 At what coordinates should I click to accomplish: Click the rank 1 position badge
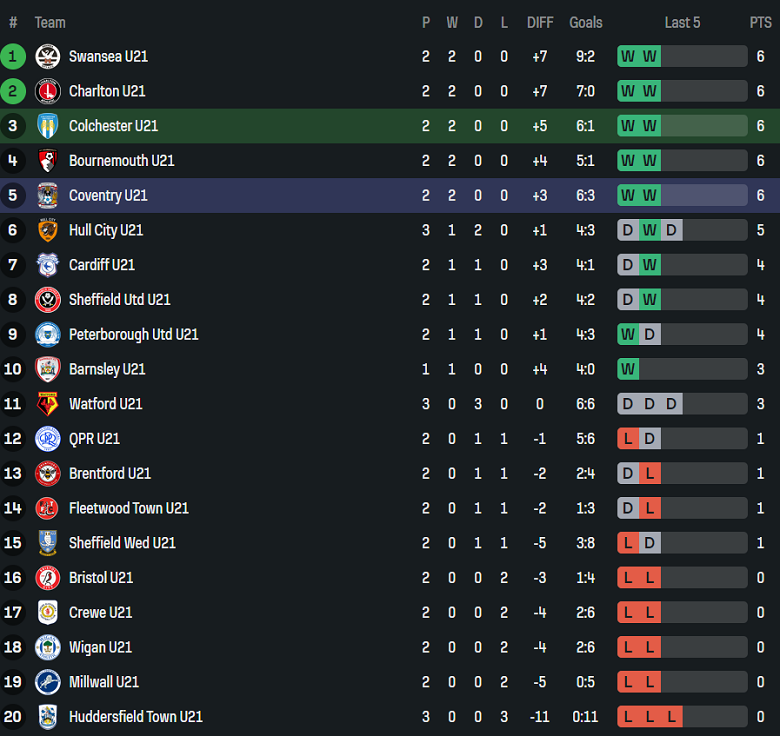tap(13, 57)
